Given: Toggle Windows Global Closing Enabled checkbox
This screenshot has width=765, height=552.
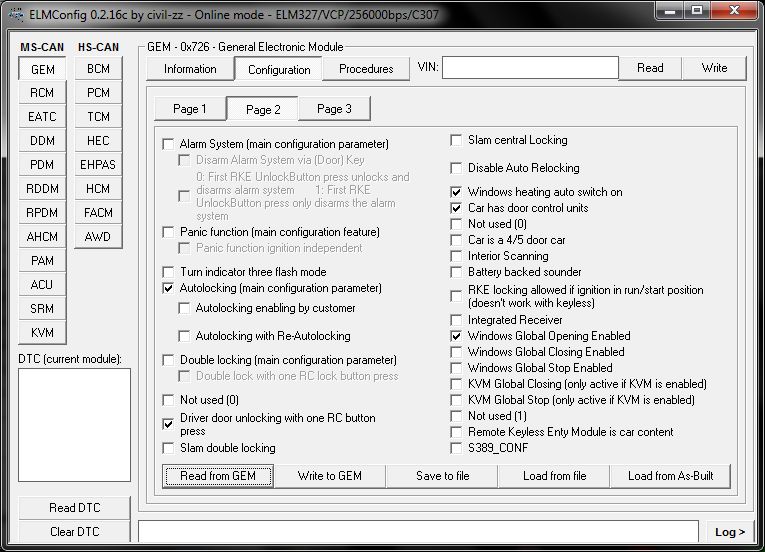Looking at the screenshot, I should [x=456, y=352].
